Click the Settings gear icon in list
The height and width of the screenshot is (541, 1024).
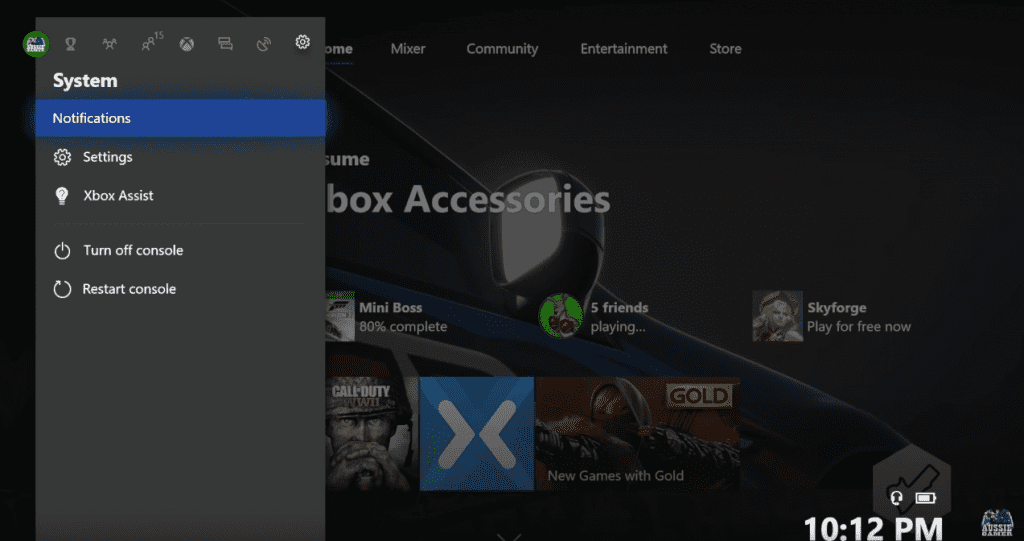click(62, 157)
